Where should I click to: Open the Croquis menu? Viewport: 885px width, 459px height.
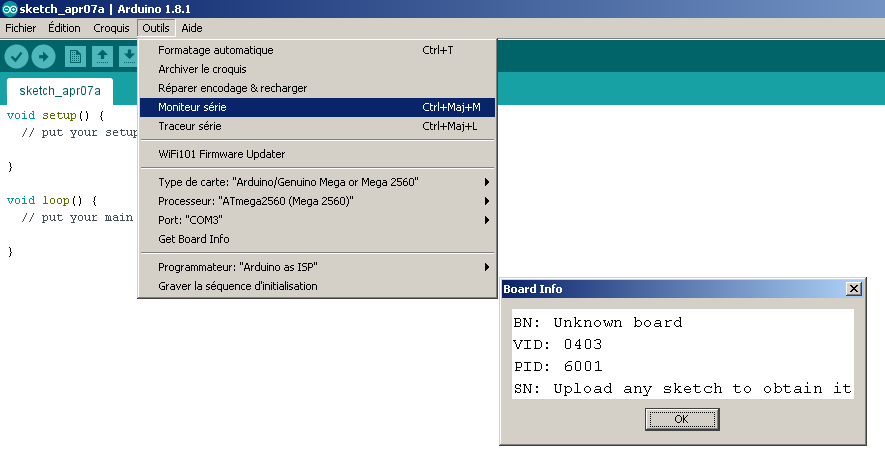coord(111,28)
